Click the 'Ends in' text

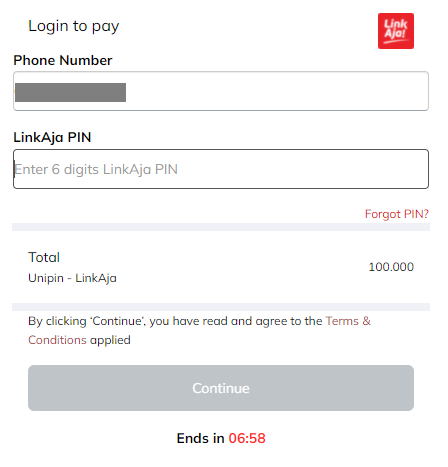point(200,438)
